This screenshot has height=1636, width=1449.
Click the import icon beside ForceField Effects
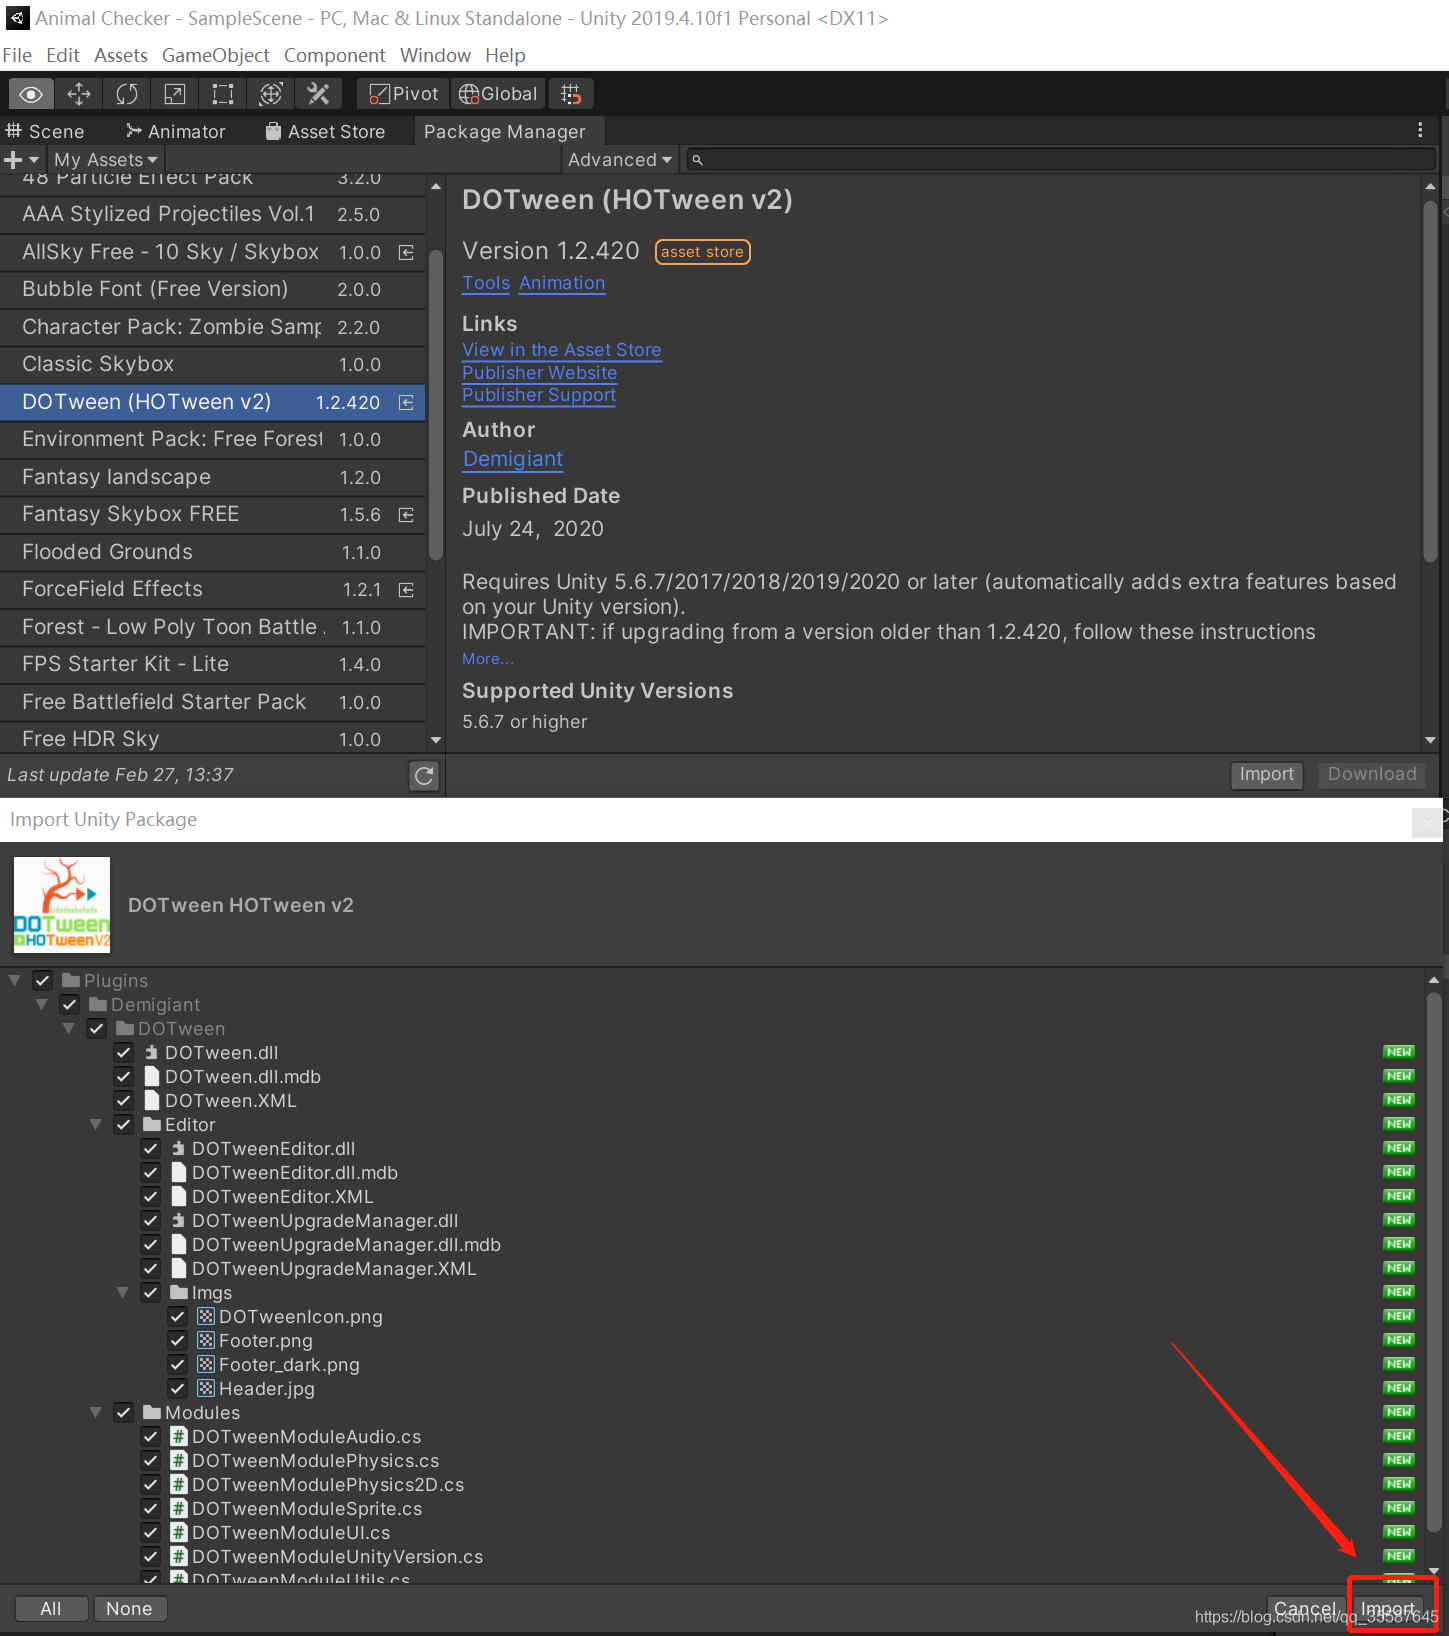click(406, 589)
